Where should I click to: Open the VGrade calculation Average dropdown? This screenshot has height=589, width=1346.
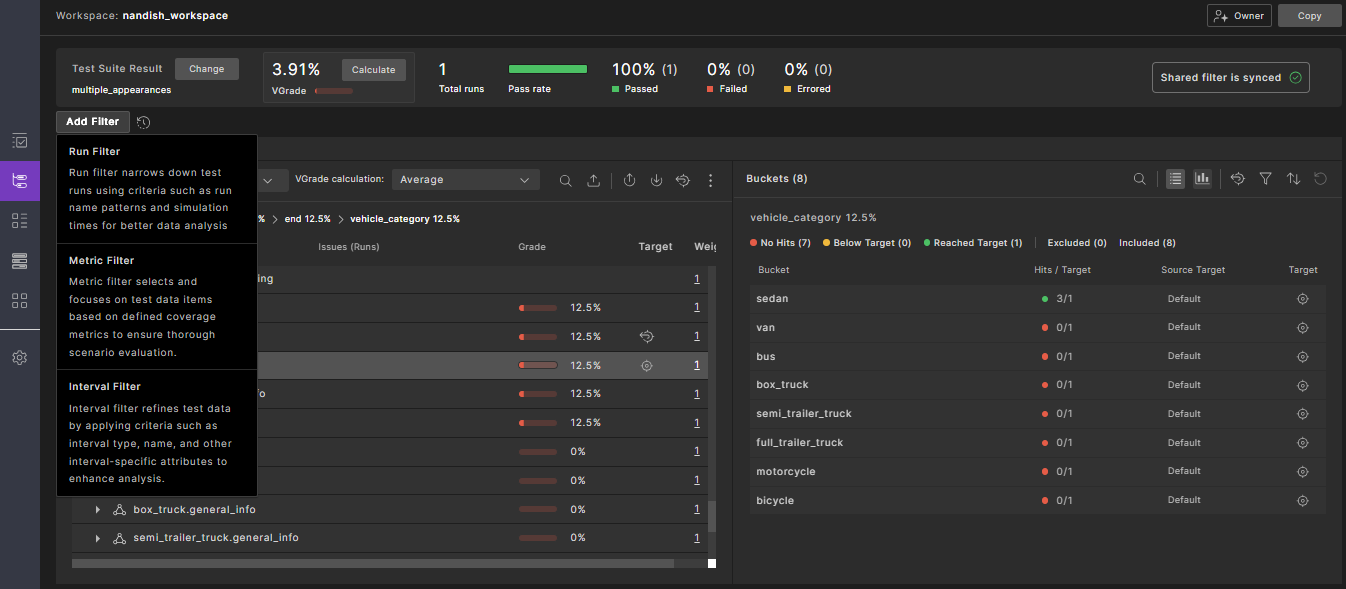[465, 180]
